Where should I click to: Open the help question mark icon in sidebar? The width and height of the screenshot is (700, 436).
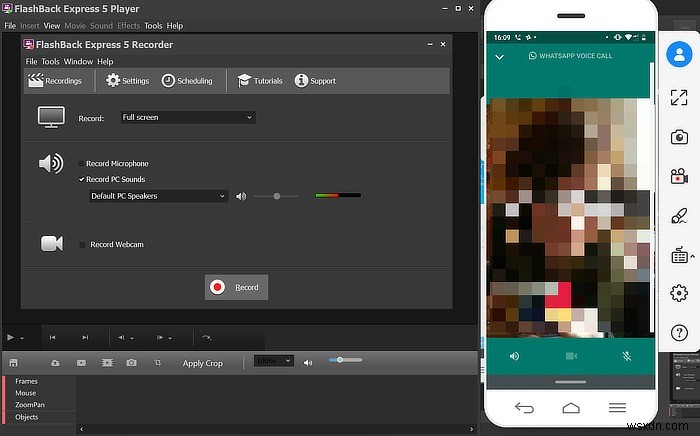679,332
